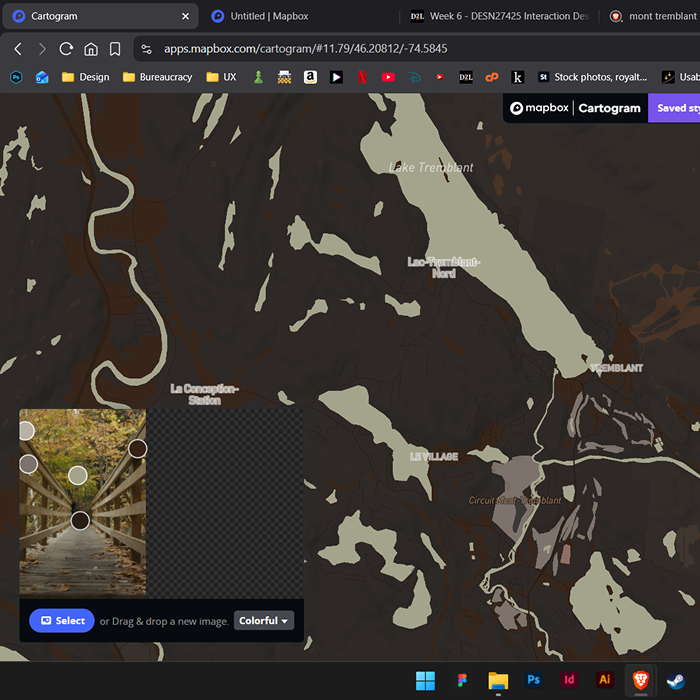The width and height of the screenshot is (700, 700).
Task: Click the Lake Tremblant map label
Action: click(431, 167)
